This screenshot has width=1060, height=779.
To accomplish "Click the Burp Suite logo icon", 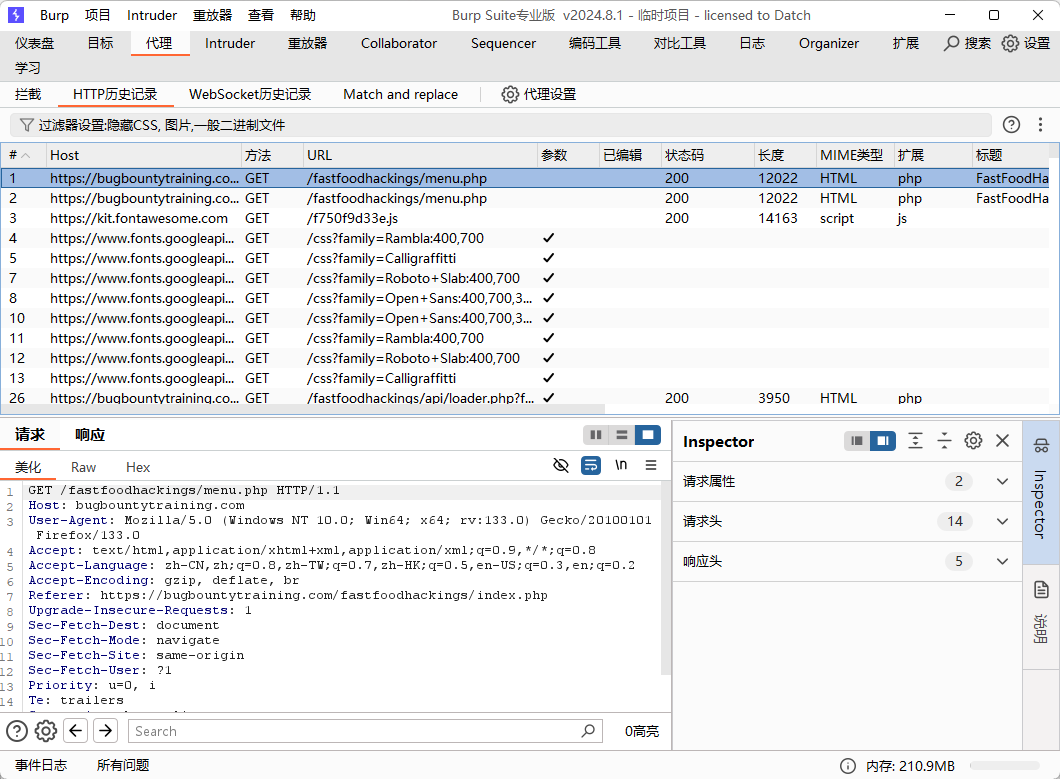I will pos(16,15).
